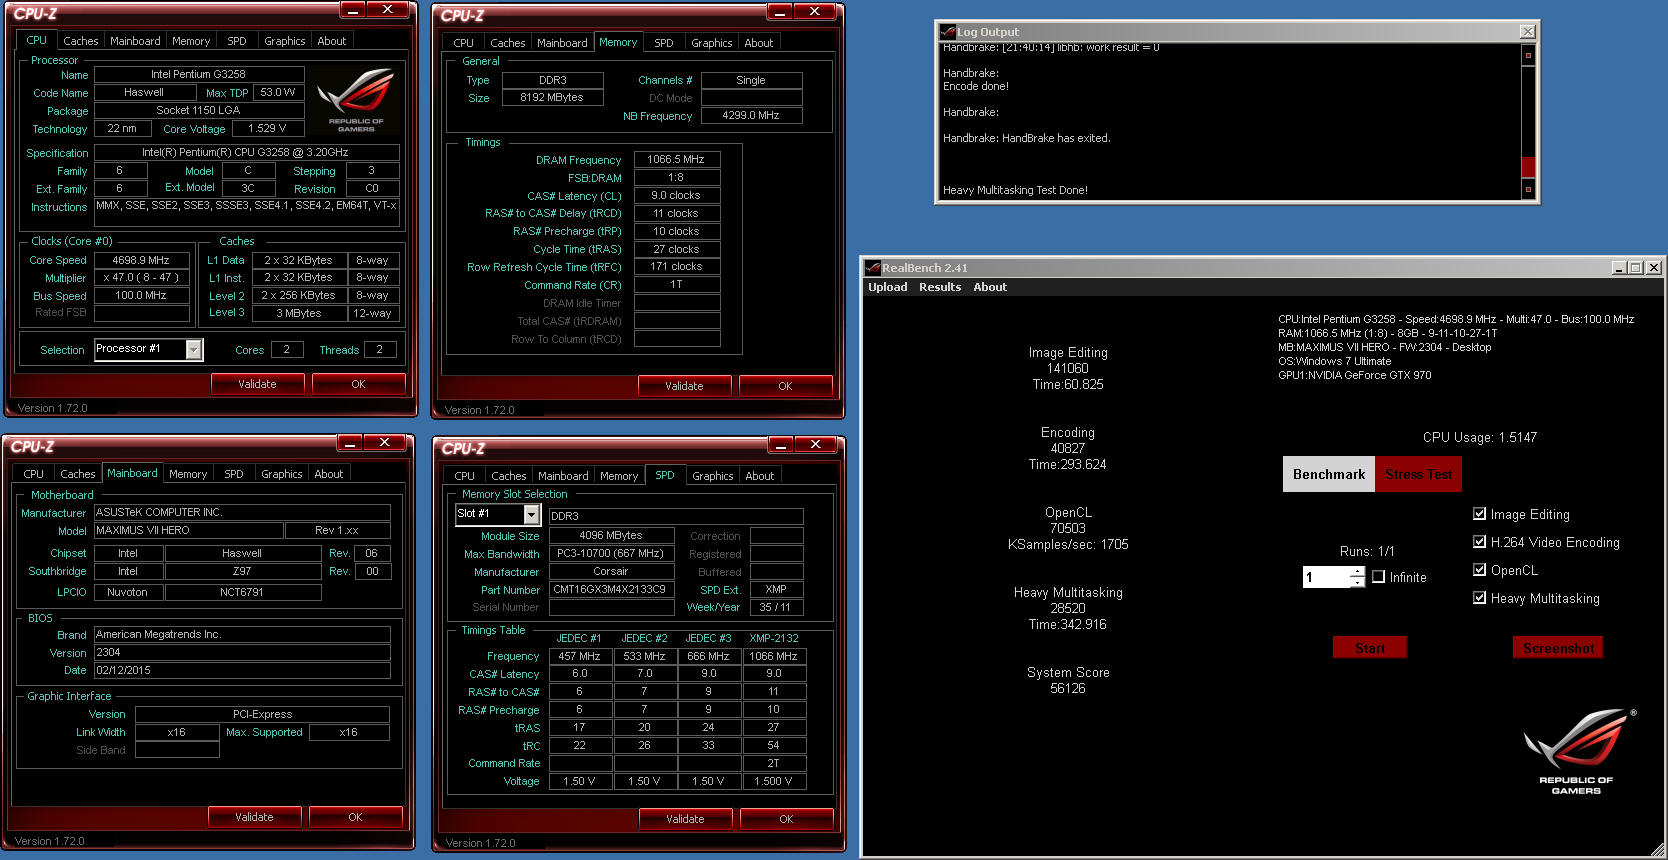Click OK in CPU-Z CPU window
The height and width of the screenshot is (860, 1668).
click(358, 384)
